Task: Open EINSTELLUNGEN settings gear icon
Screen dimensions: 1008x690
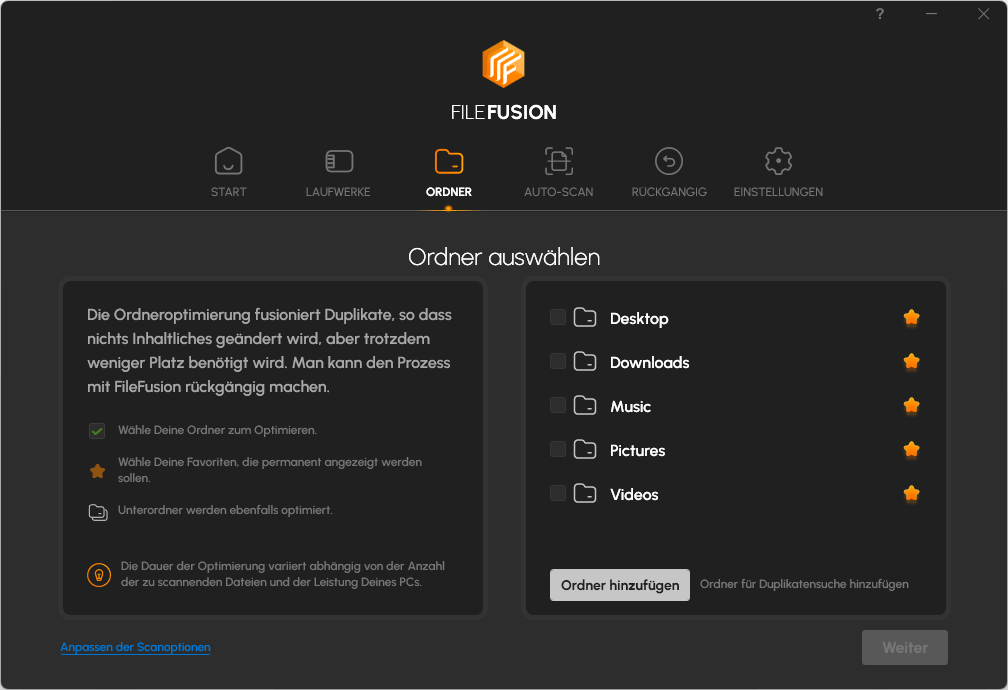Action: point(778,161)
